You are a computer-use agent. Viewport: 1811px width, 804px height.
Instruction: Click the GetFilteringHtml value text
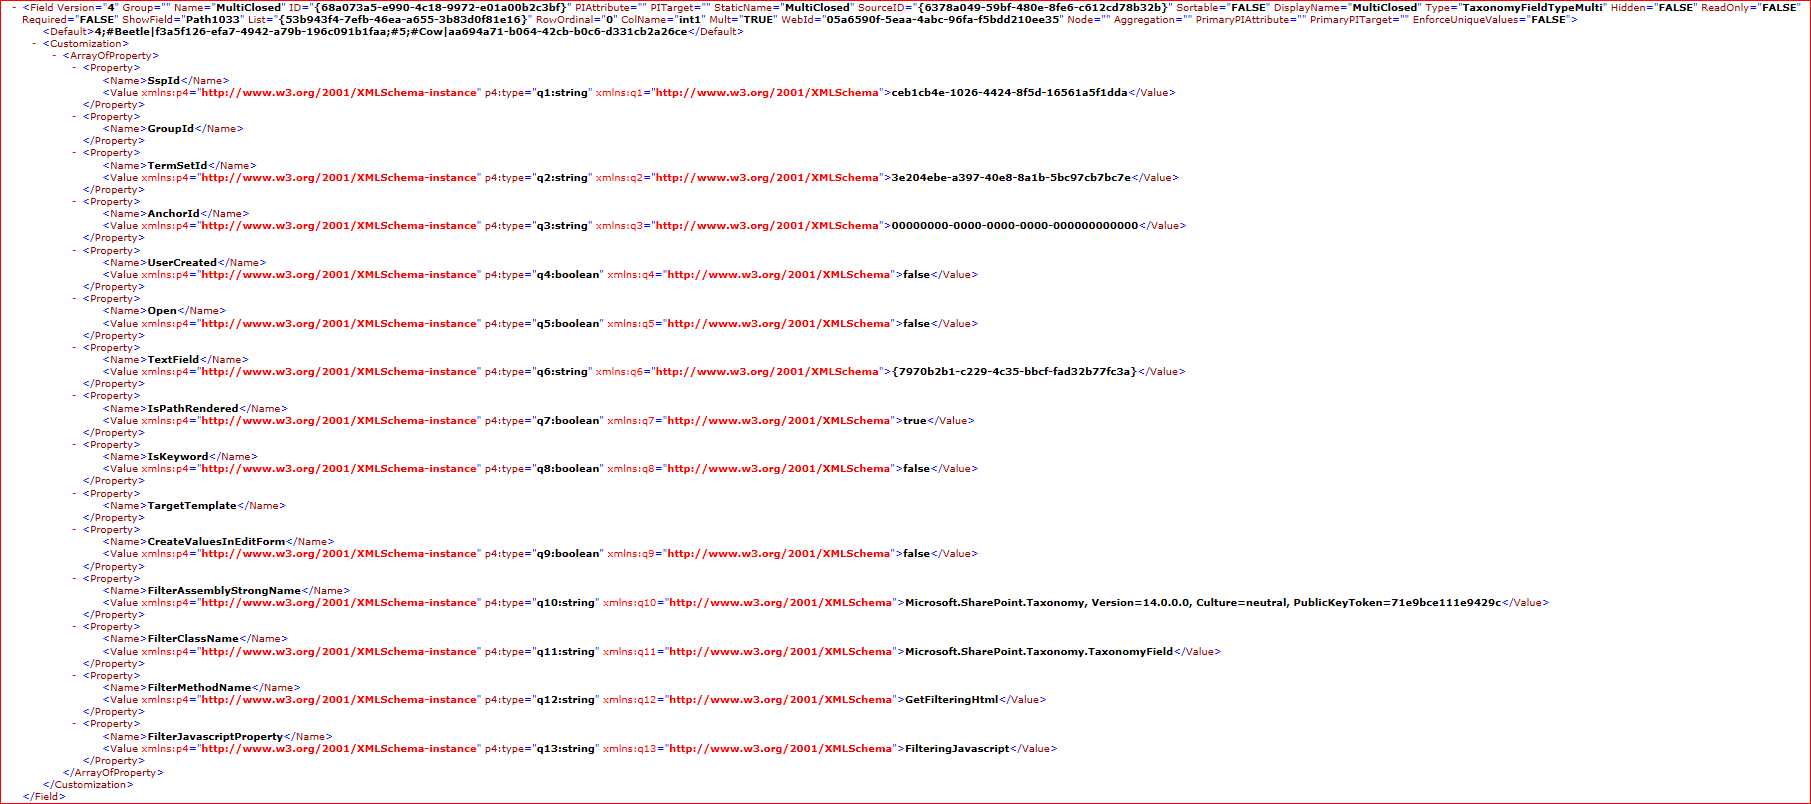pyautogui.click(x=951, y=700)
